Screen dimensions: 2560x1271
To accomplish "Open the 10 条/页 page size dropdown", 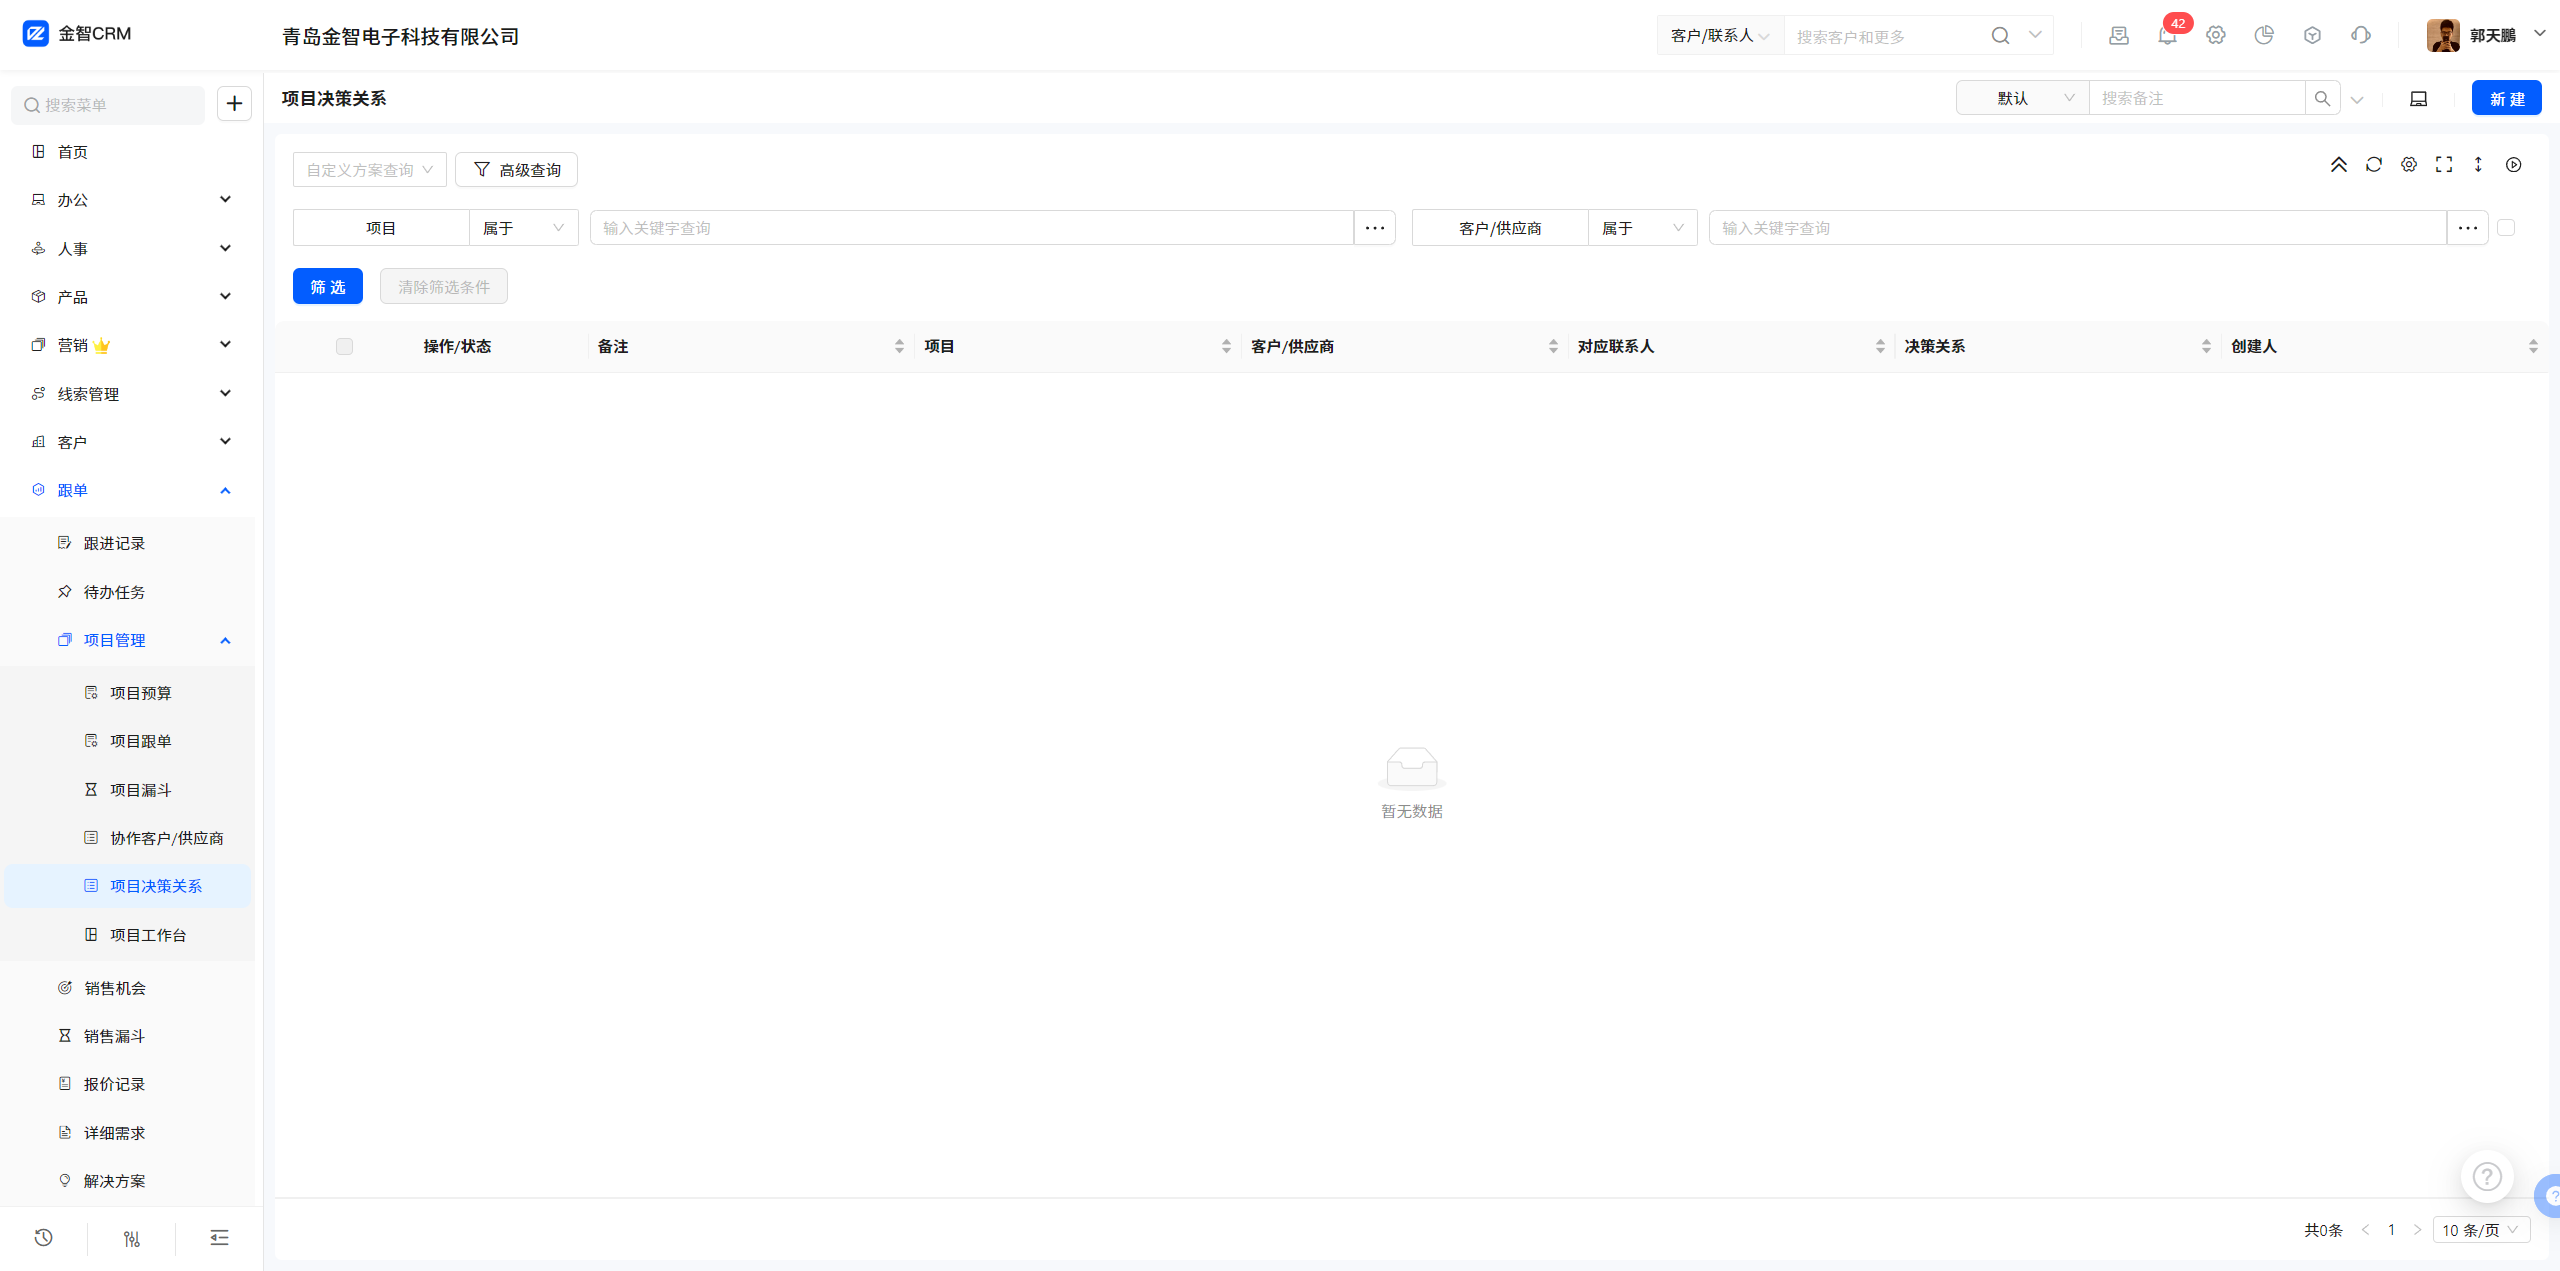I will click(2480, 1230).
